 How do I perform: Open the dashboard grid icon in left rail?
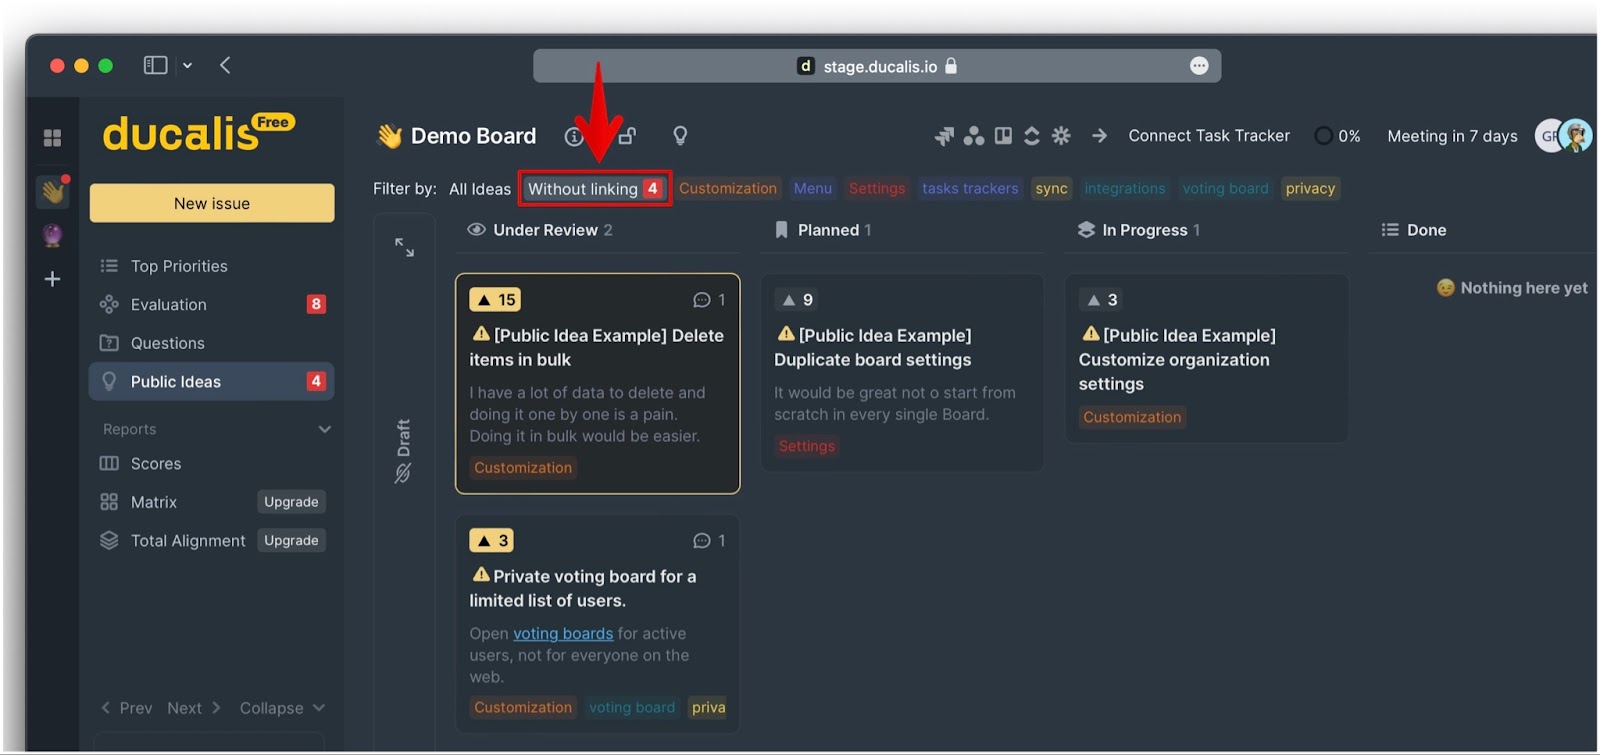coord(52,137)
